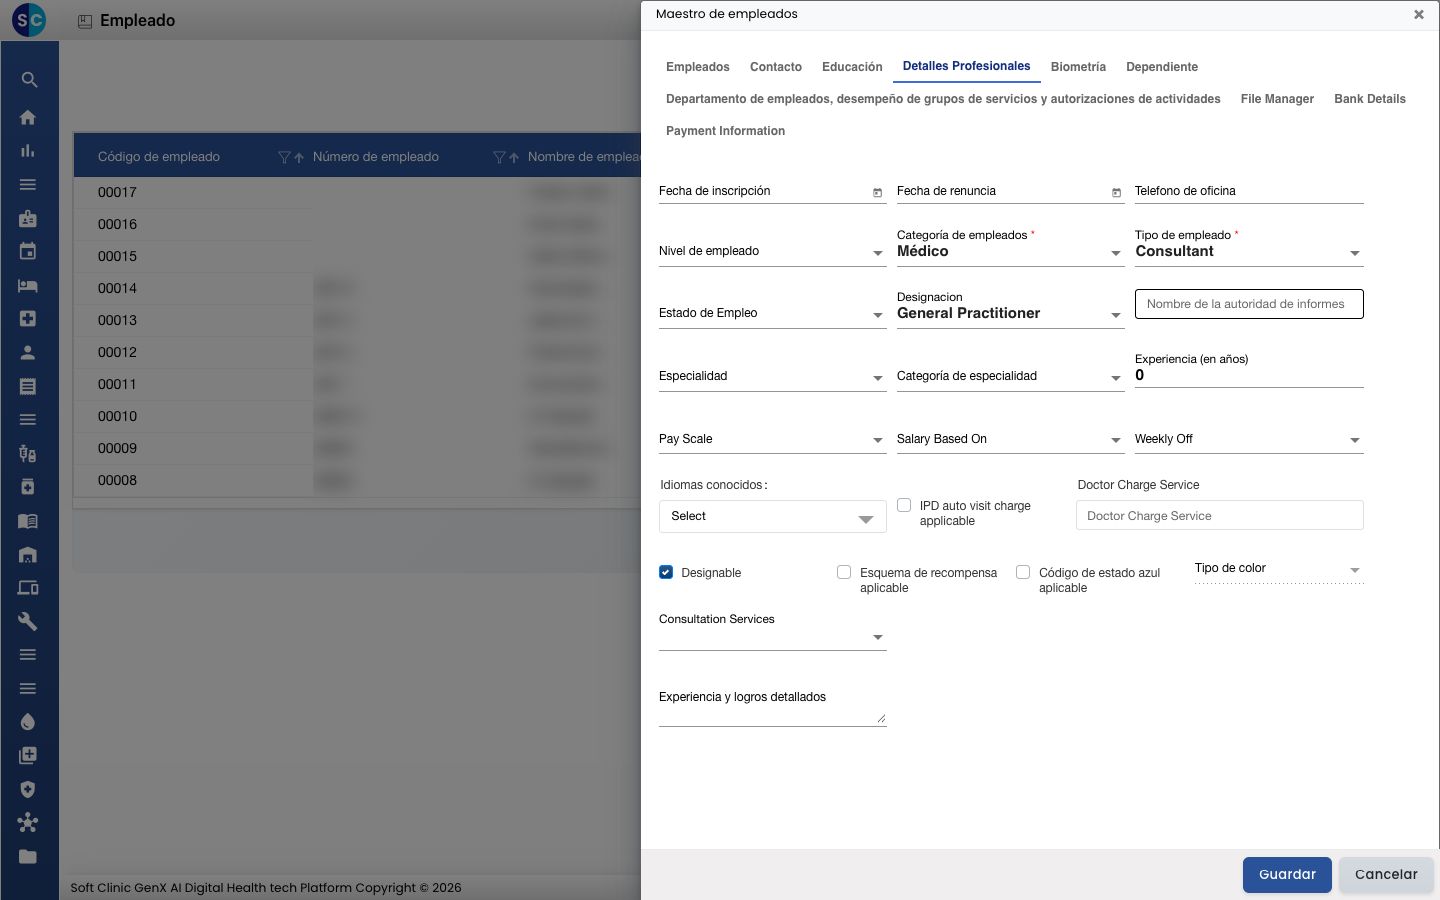1440x900 pixels.
Task: Open the medicine bottle sidebar icon
Action: pyautogui.click(x=28, y=487)
